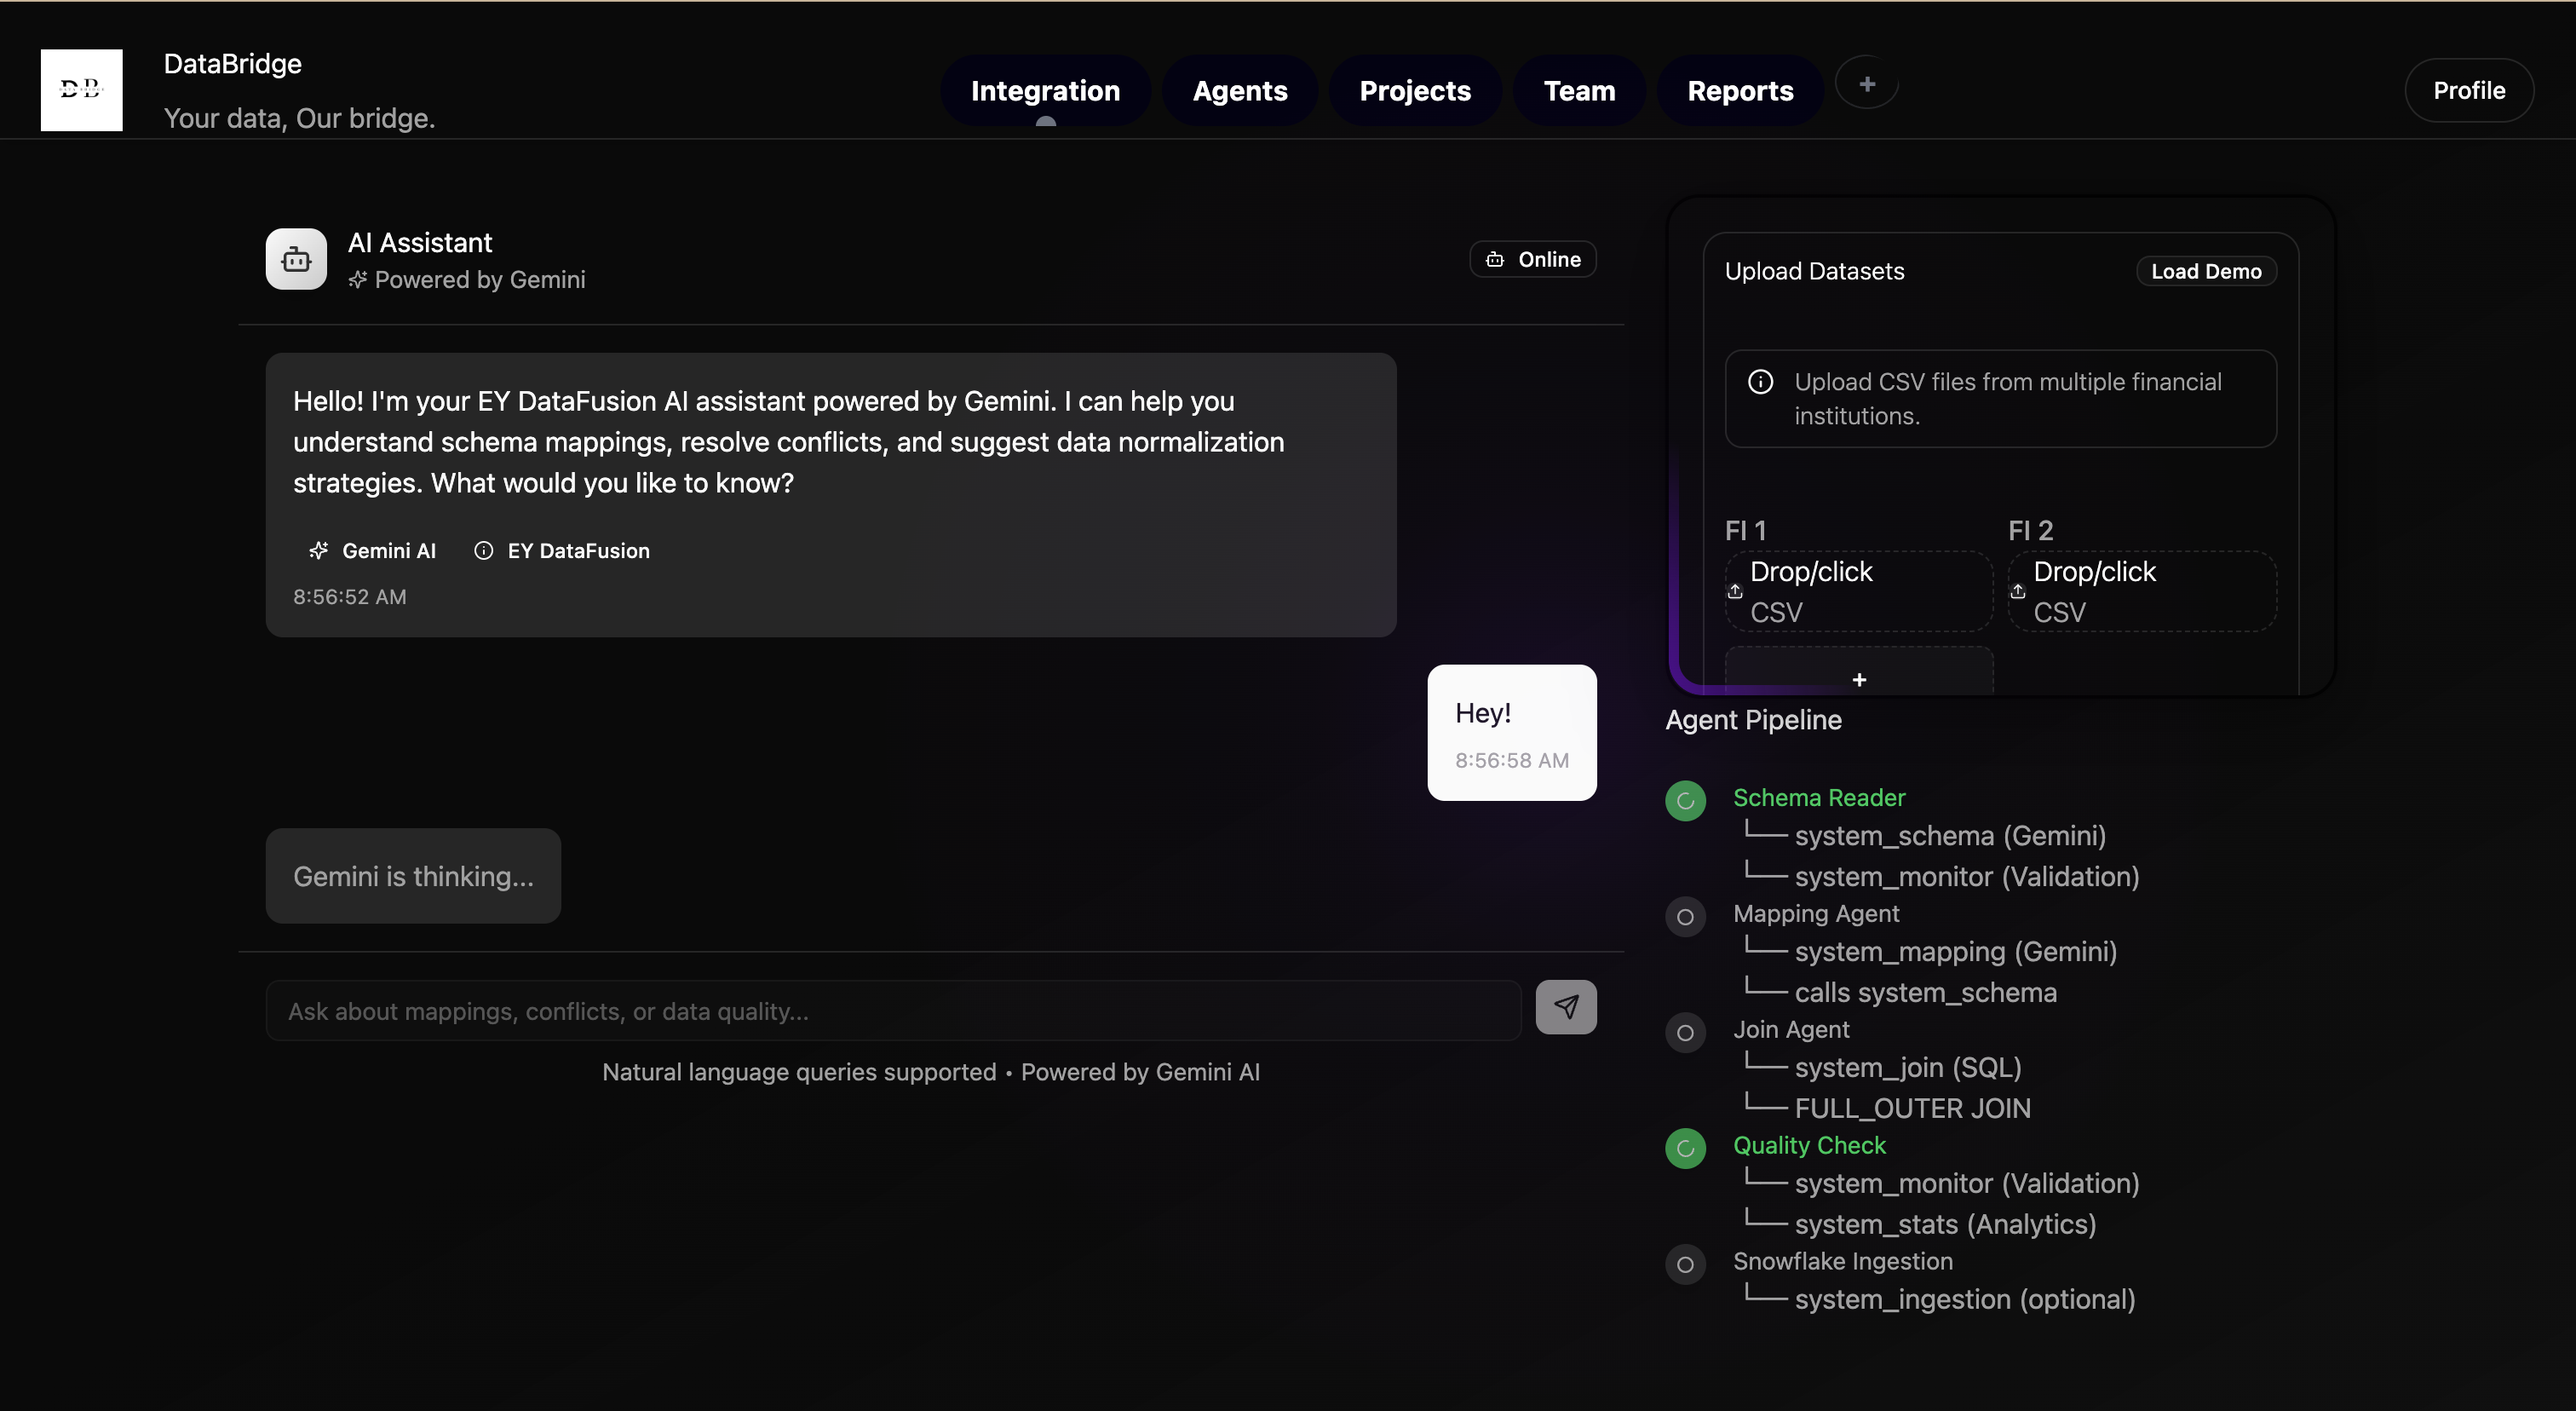Image resolution: width=2576 pixels, height=1411 pixels.
Task: Click the info icon in upload notice
Action: click(1760, 382)
